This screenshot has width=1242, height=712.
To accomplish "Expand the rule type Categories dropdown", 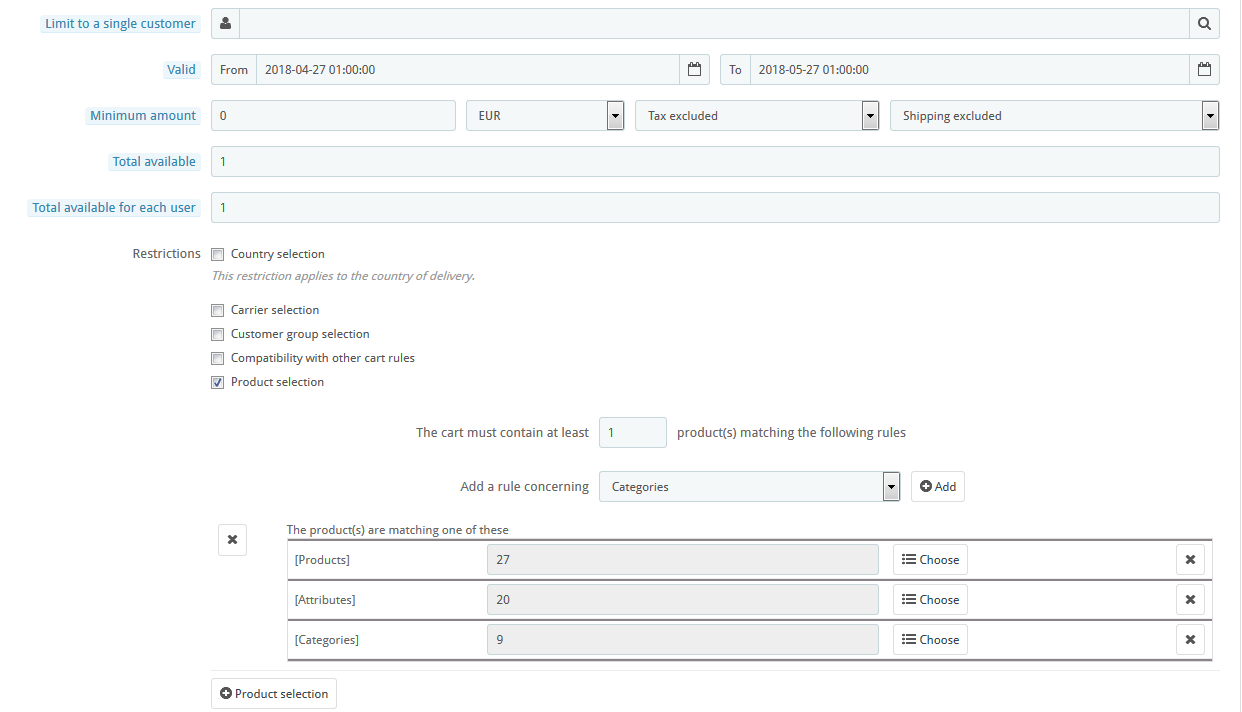I will coord(750,487).
